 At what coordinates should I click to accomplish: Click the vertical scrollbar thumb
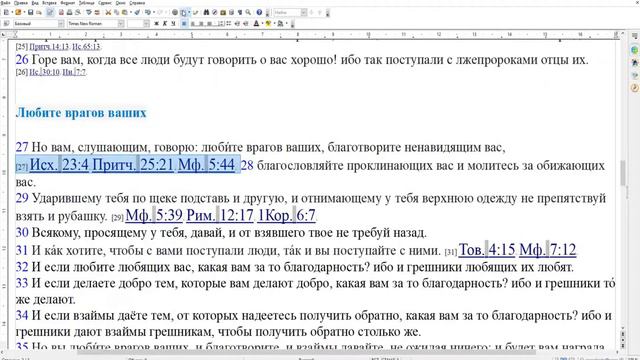coord(623,173)
